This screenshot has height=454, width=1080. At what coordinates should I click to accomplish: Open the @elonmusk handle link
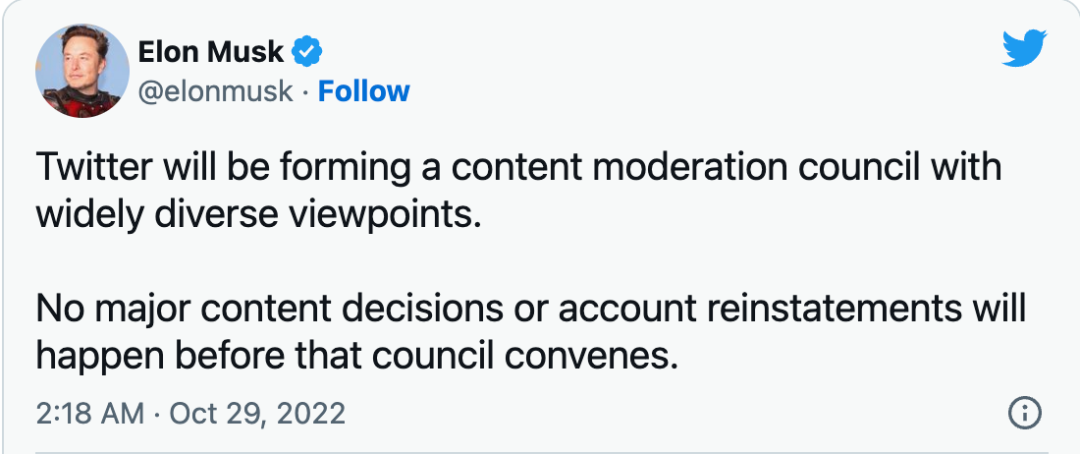click(x=215, y=91)
